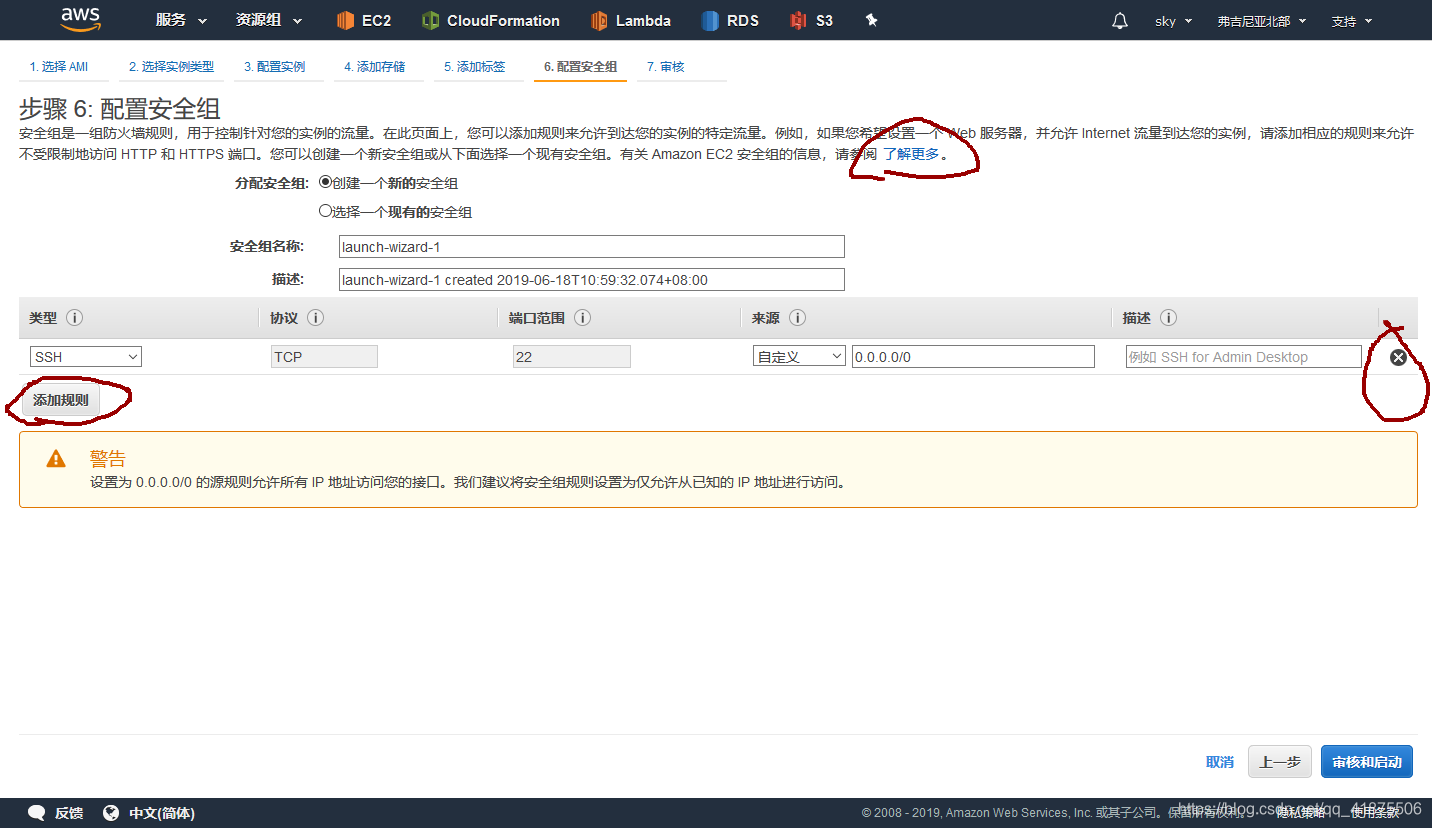The width and height of the screenshot is (1432, 828).
Task: Click the 了解更多 link
Action: pos(911,155)
